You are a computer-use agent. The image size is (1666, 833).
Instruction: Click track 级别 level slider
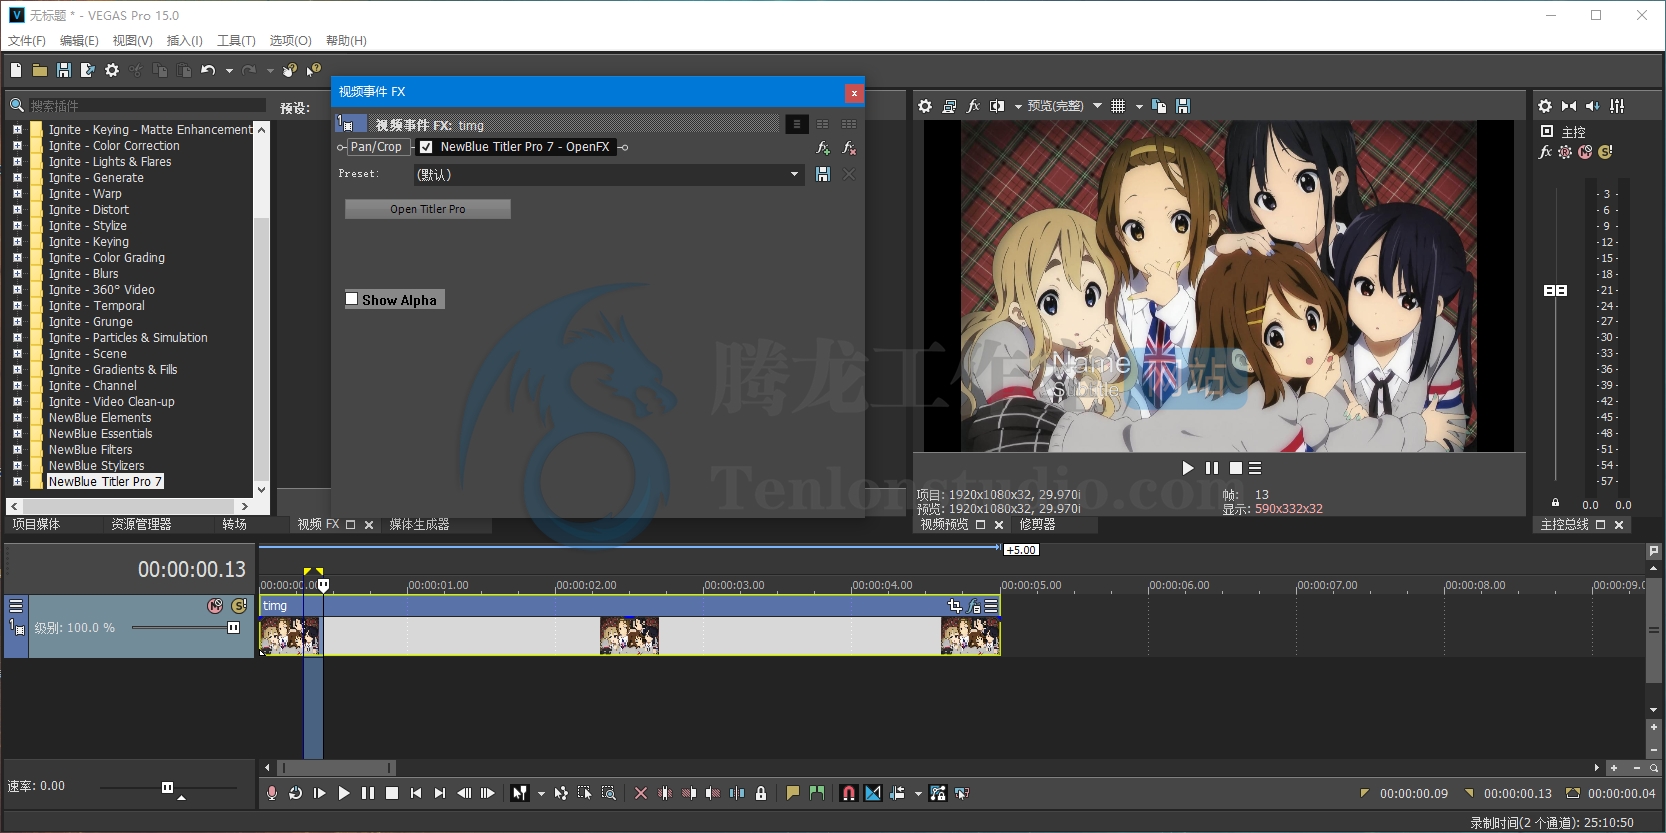click(x=186, y=628)
